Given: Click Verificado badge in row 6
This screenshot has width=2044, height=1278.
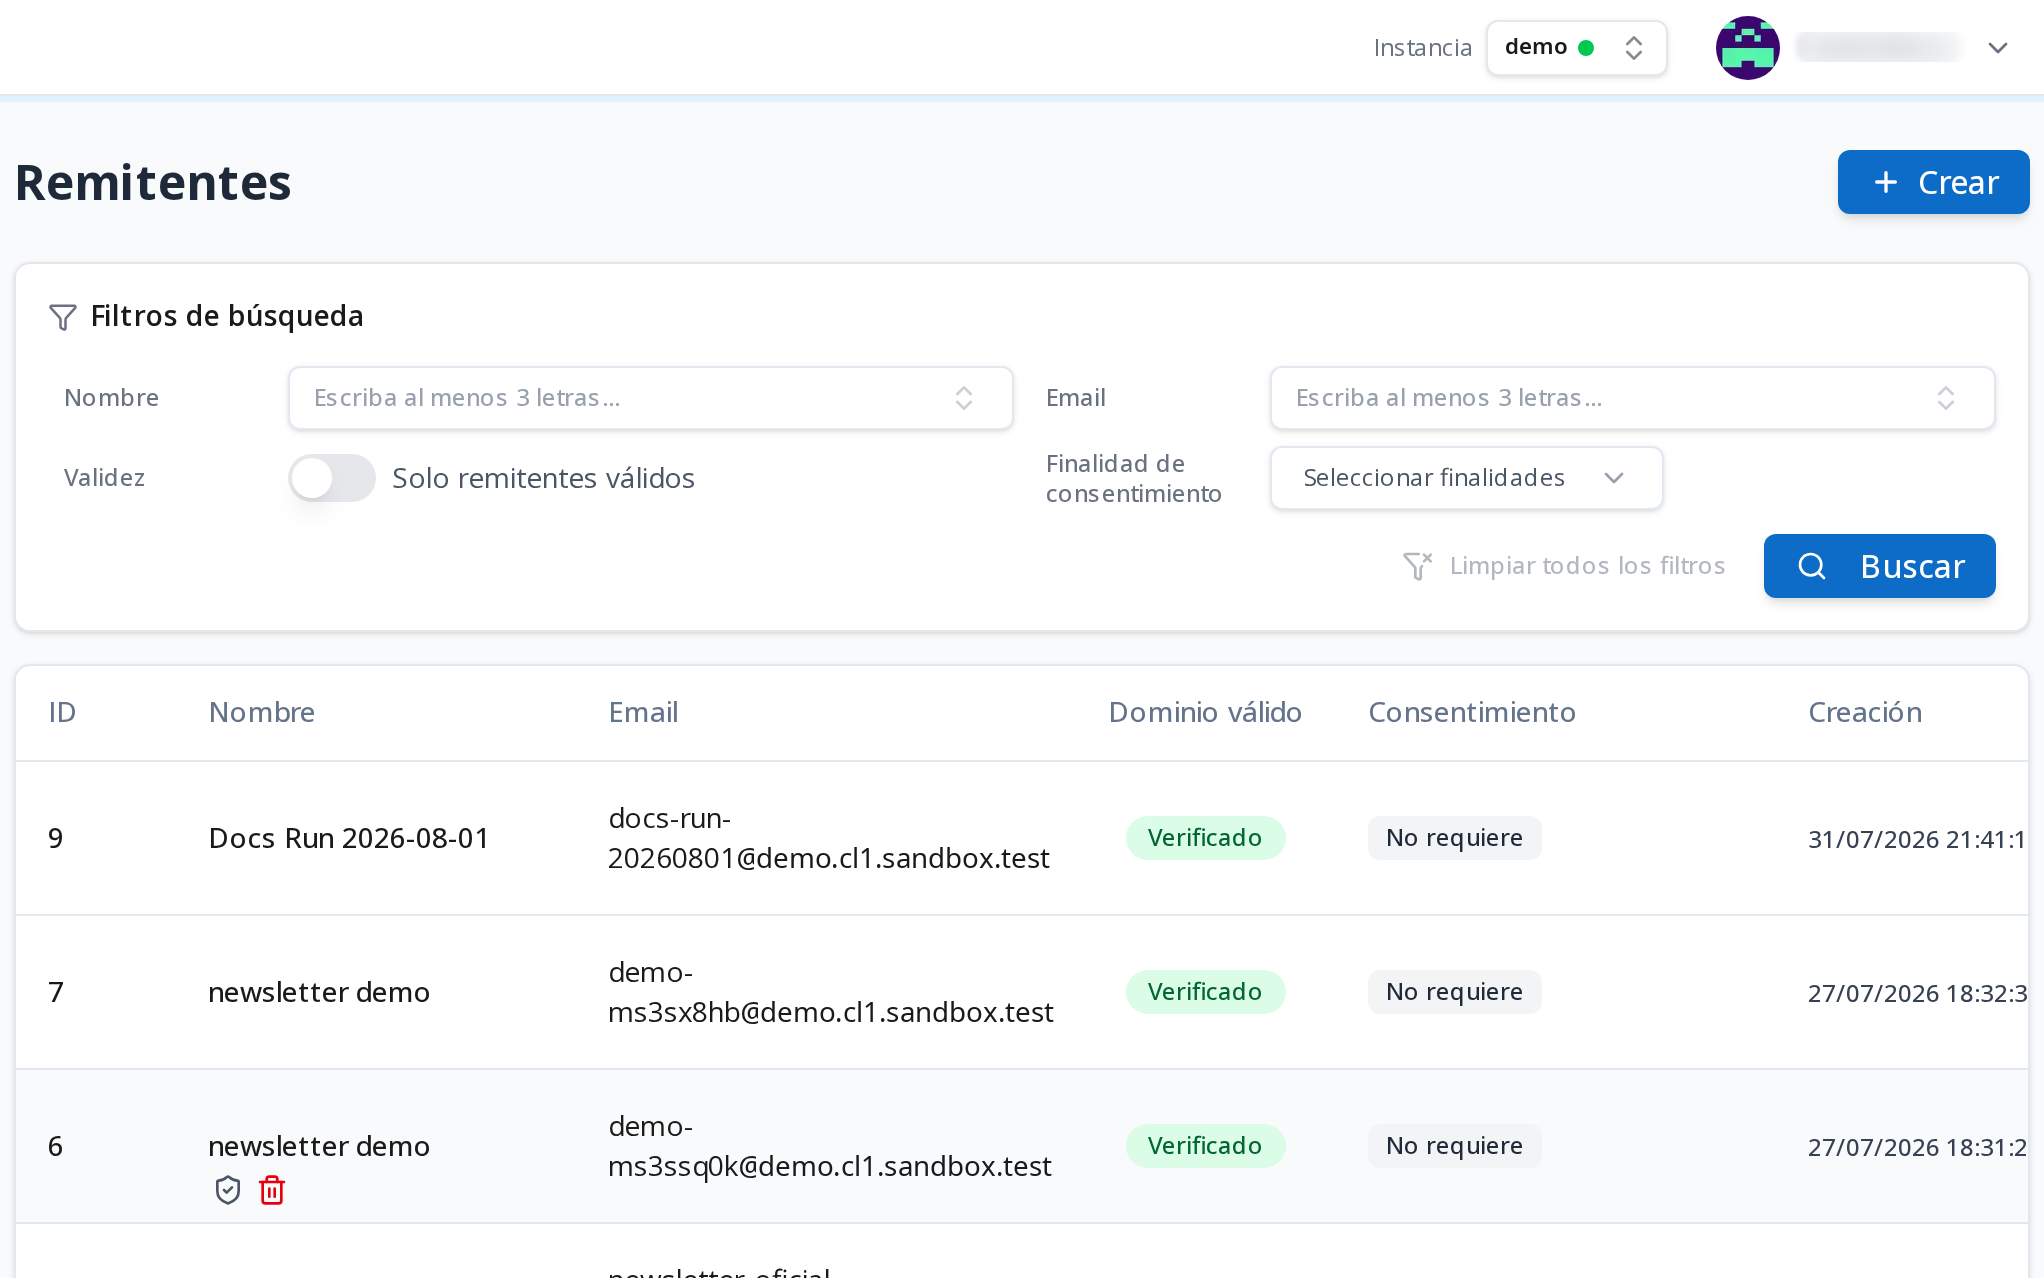Looking at the screenshot, I should (x=1205, y=1146).
